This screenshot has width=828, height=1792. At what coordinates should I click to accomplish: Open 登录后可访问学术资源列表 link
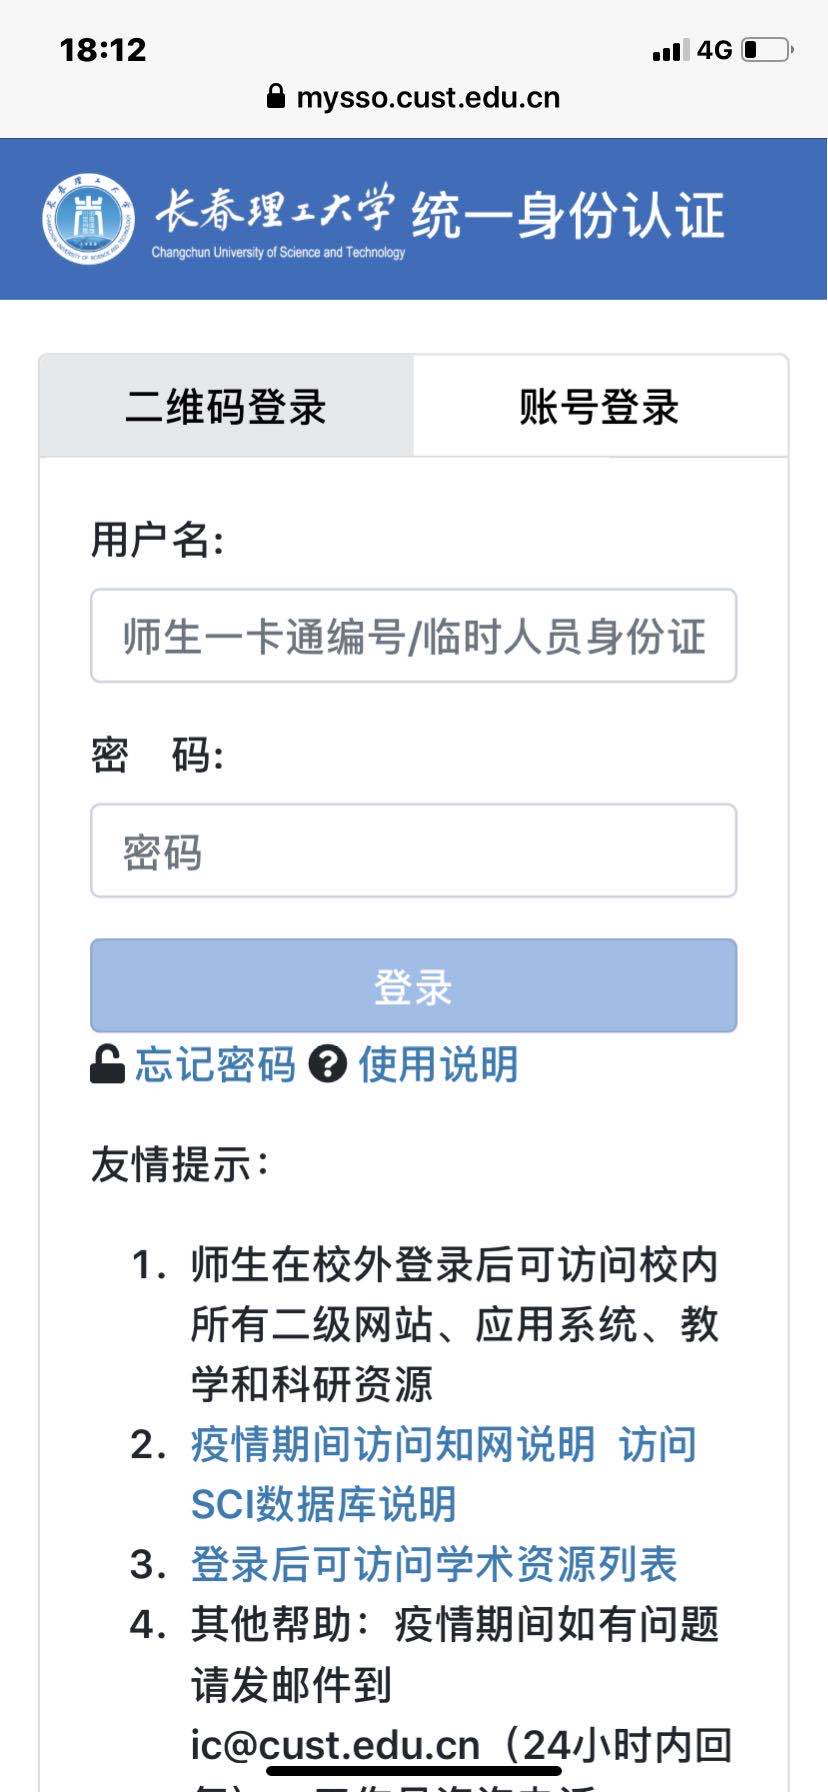(434, 1565)
